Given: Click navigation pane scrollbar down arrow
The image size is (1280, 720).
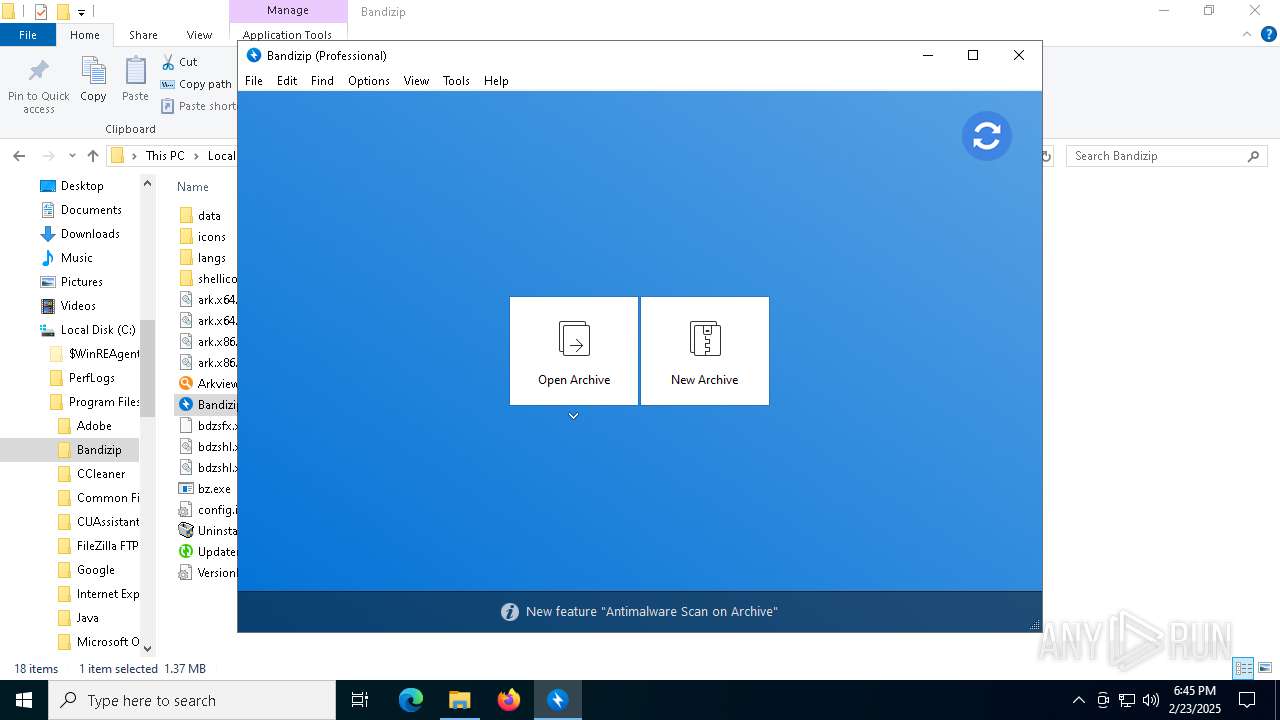Looking at the screenshot, I should click(x=148, y=648).
